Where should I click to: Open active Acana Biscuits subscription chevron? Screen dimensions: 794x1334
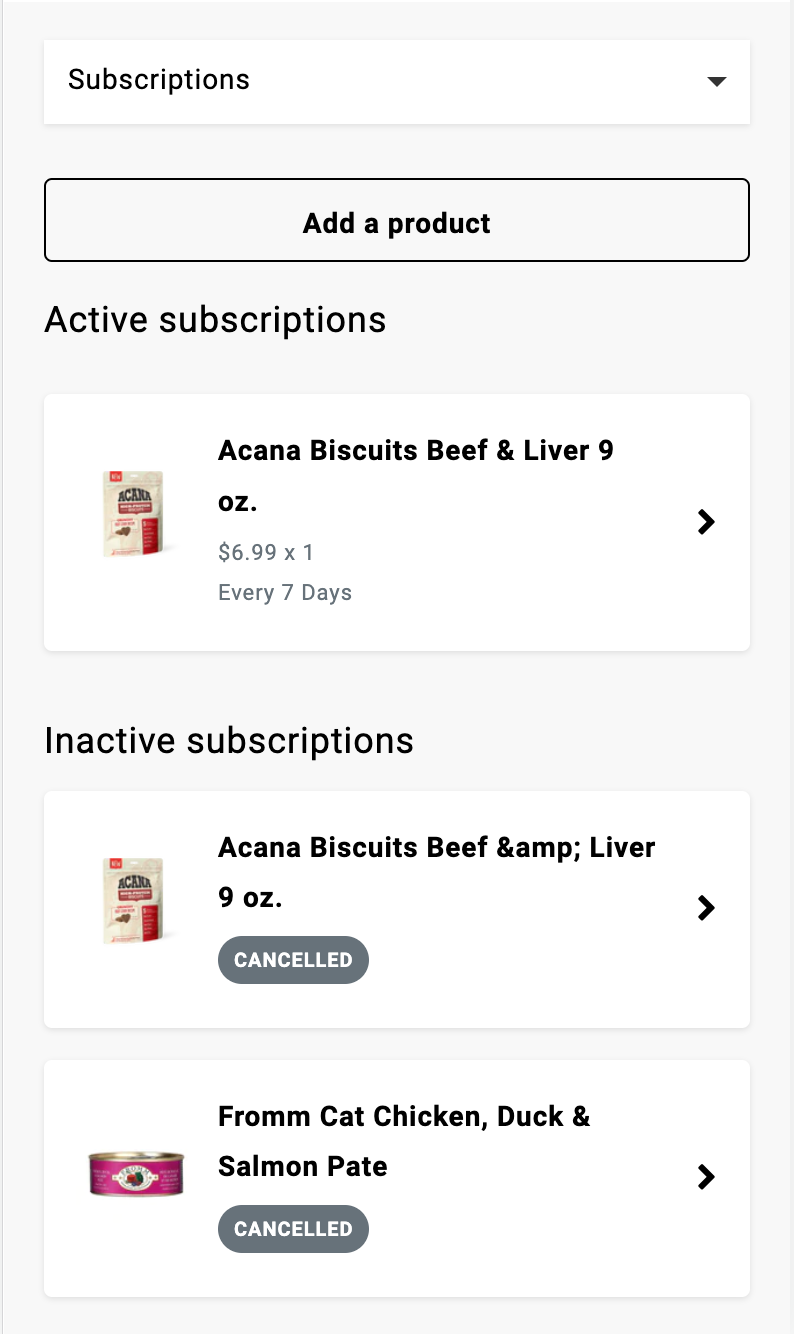(x=706, y=522)
